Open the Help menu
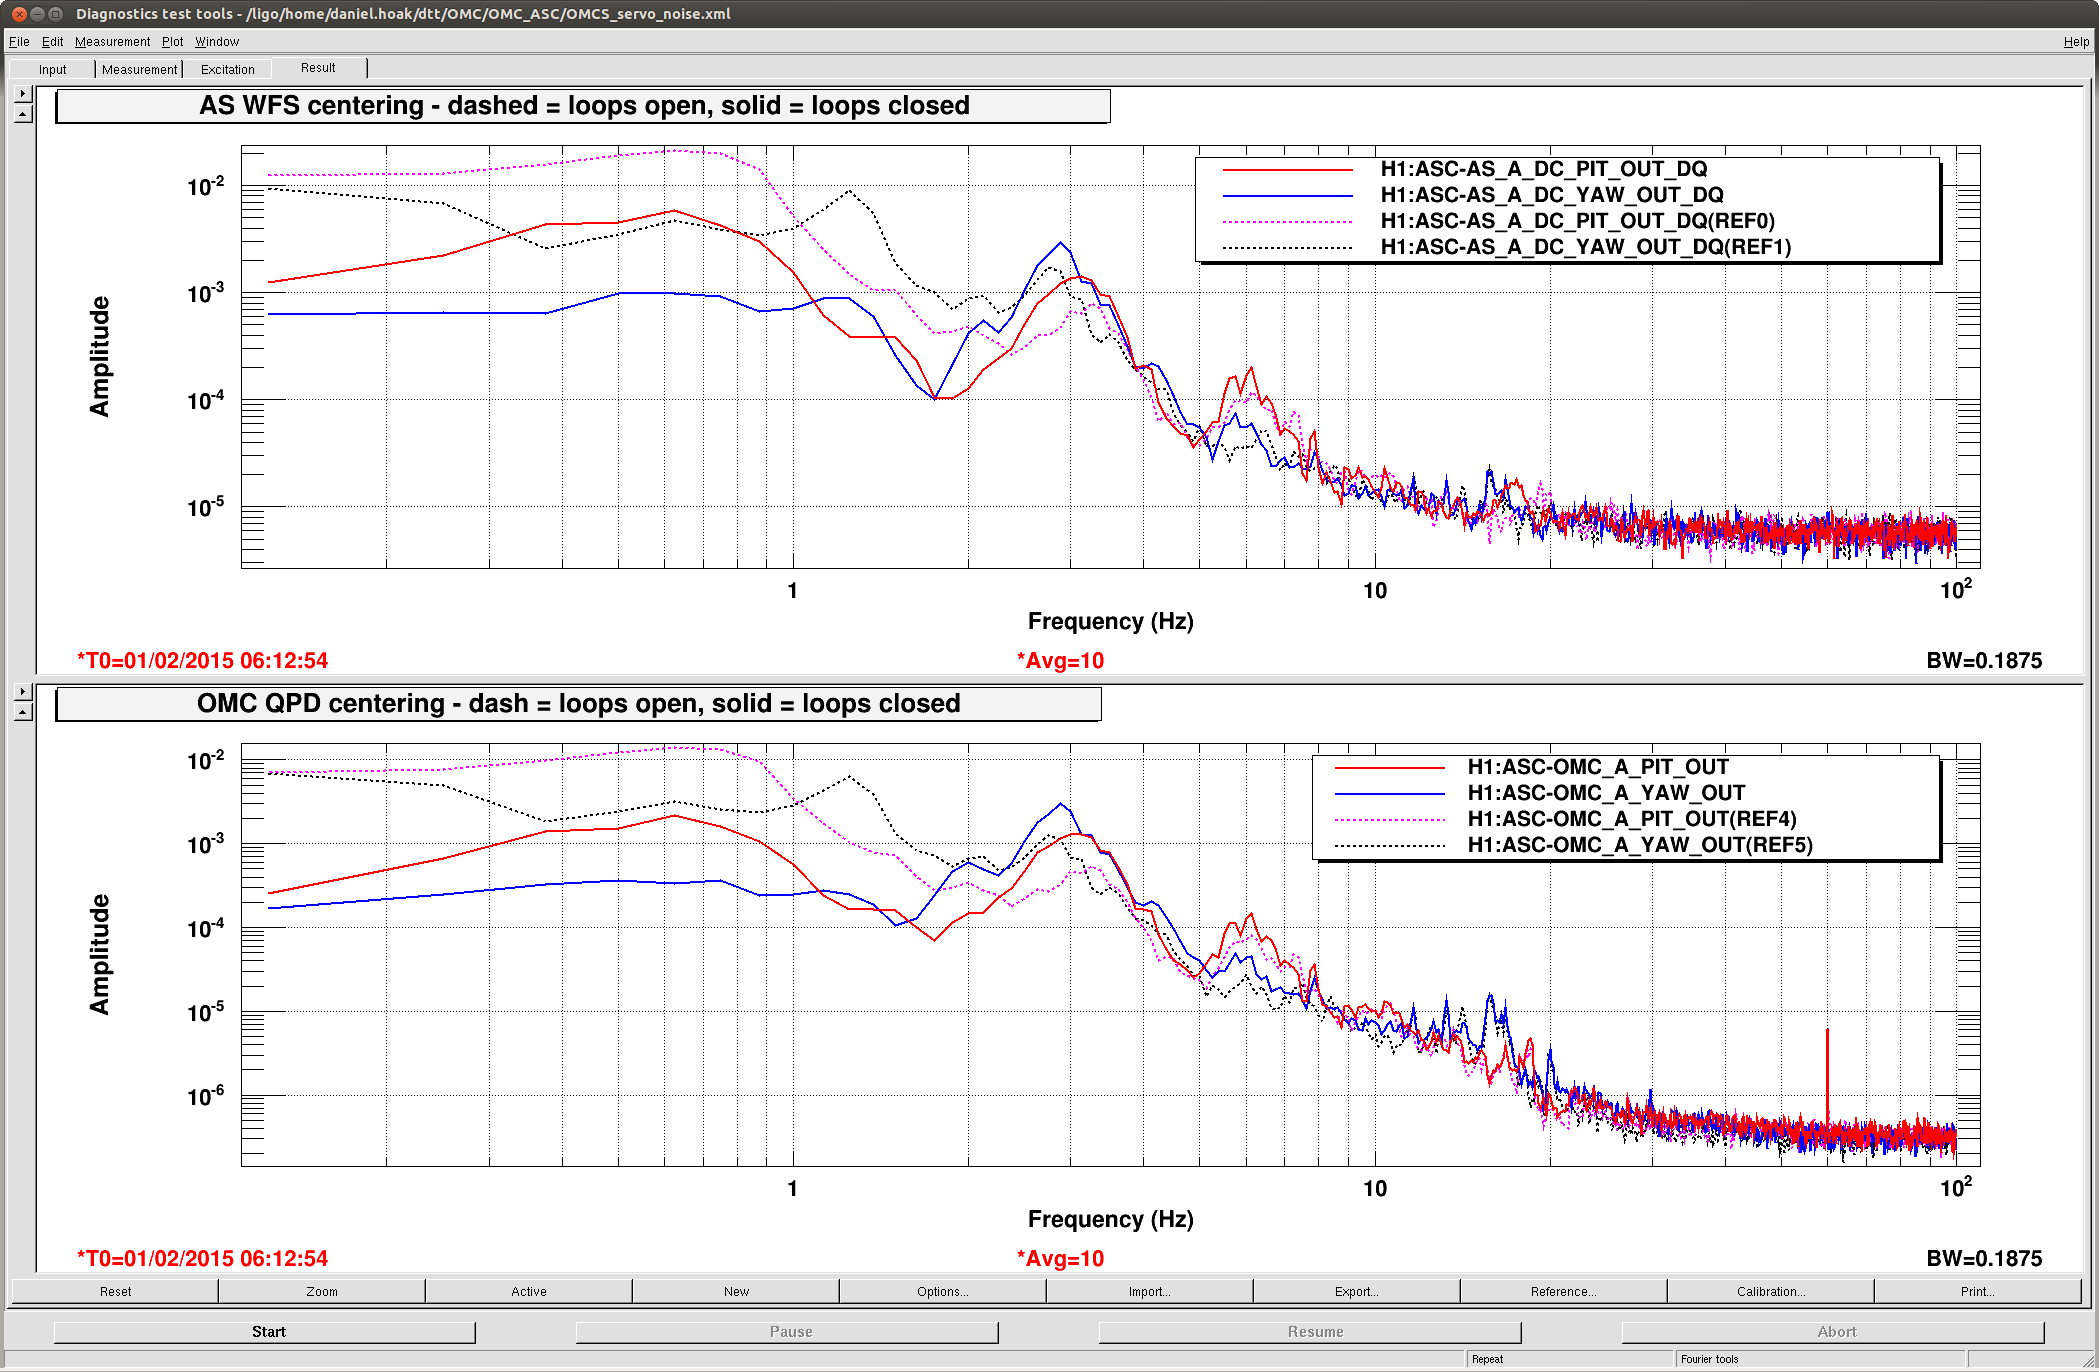This screenshot has width=2099, height=1372. [x=2076, y=41]
